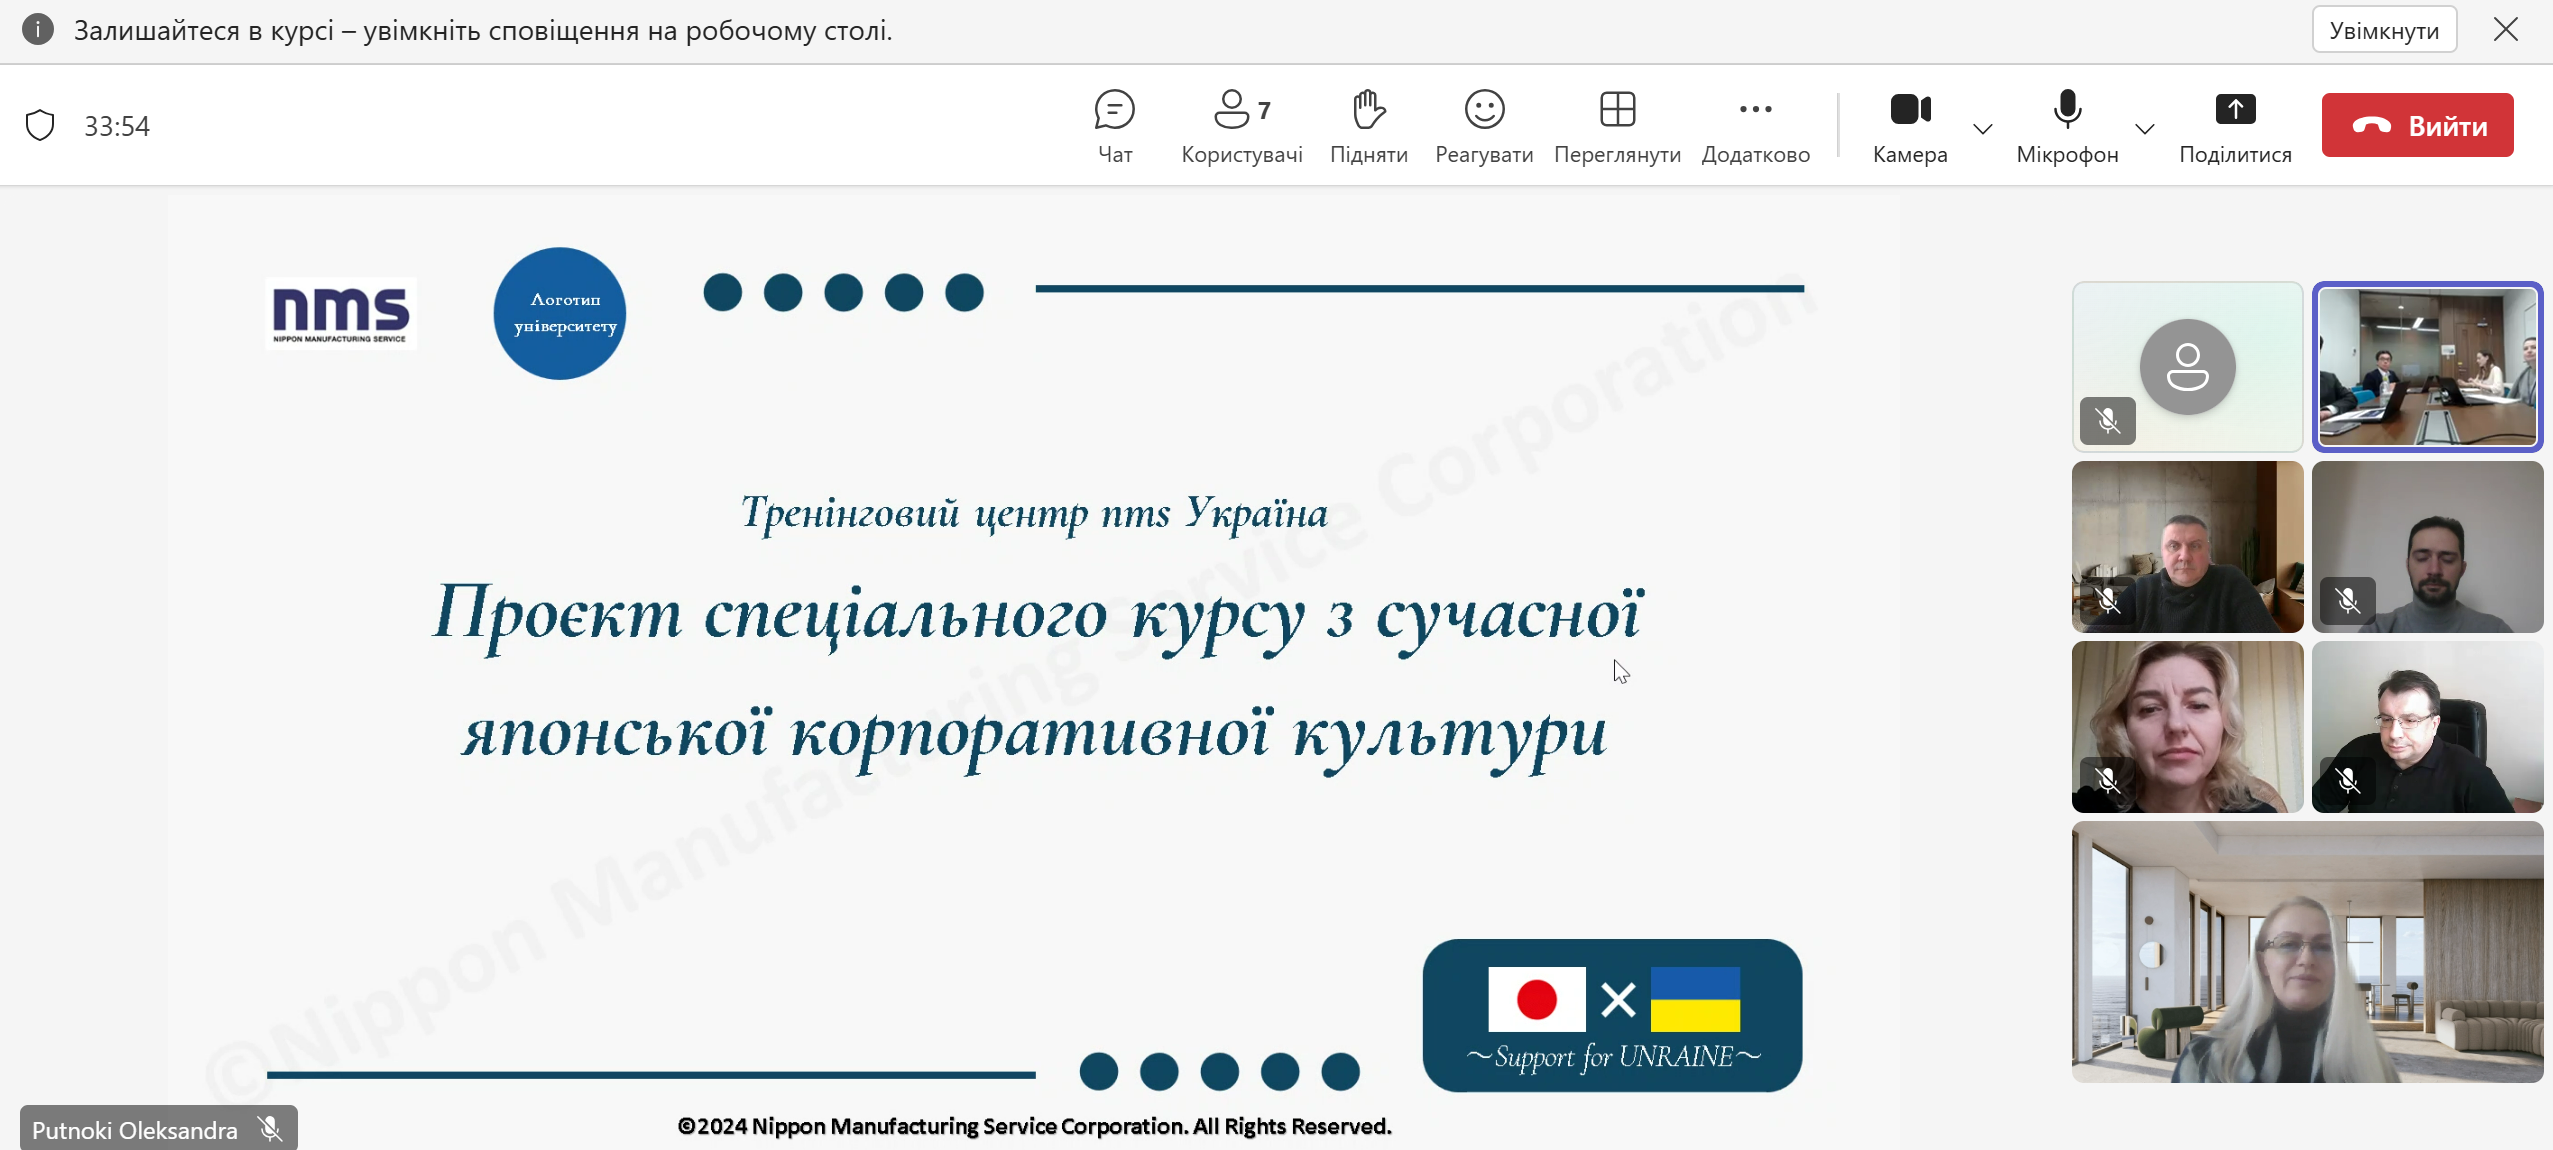Click the nms logo on slide

pos(341,314)
